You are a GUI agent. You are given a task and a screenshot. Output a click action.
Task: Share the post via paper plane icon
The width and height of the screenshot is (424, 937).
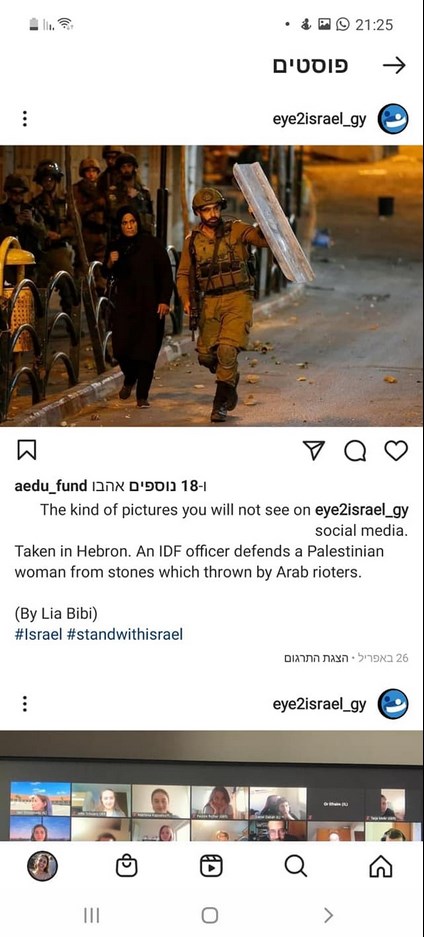pyautogui.click(x=314, y=451)
